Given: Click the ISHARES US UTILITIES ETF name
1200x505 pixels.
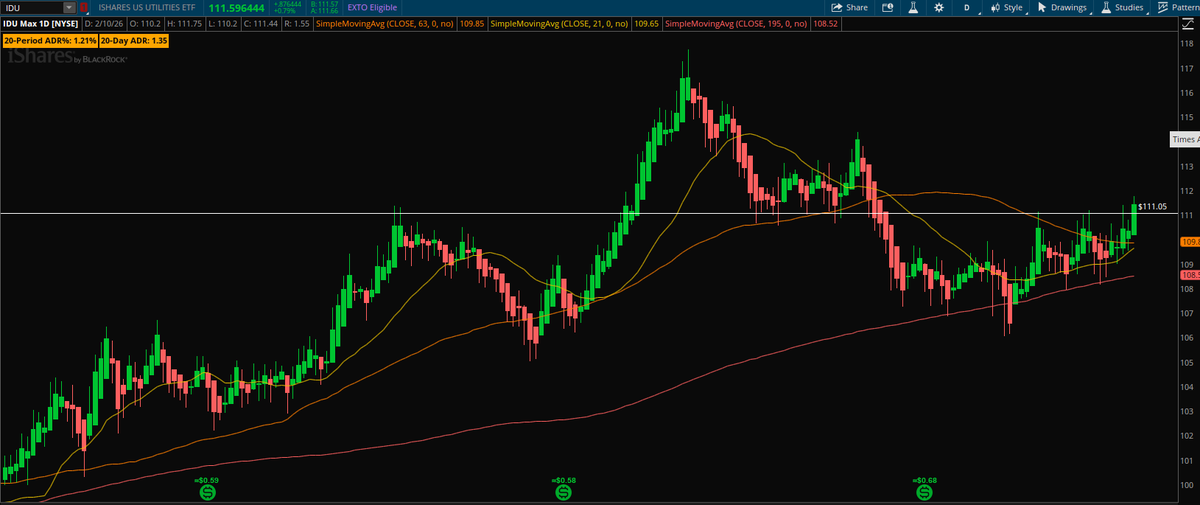Looking at the screenshot, I should click(x=147, y=7).
